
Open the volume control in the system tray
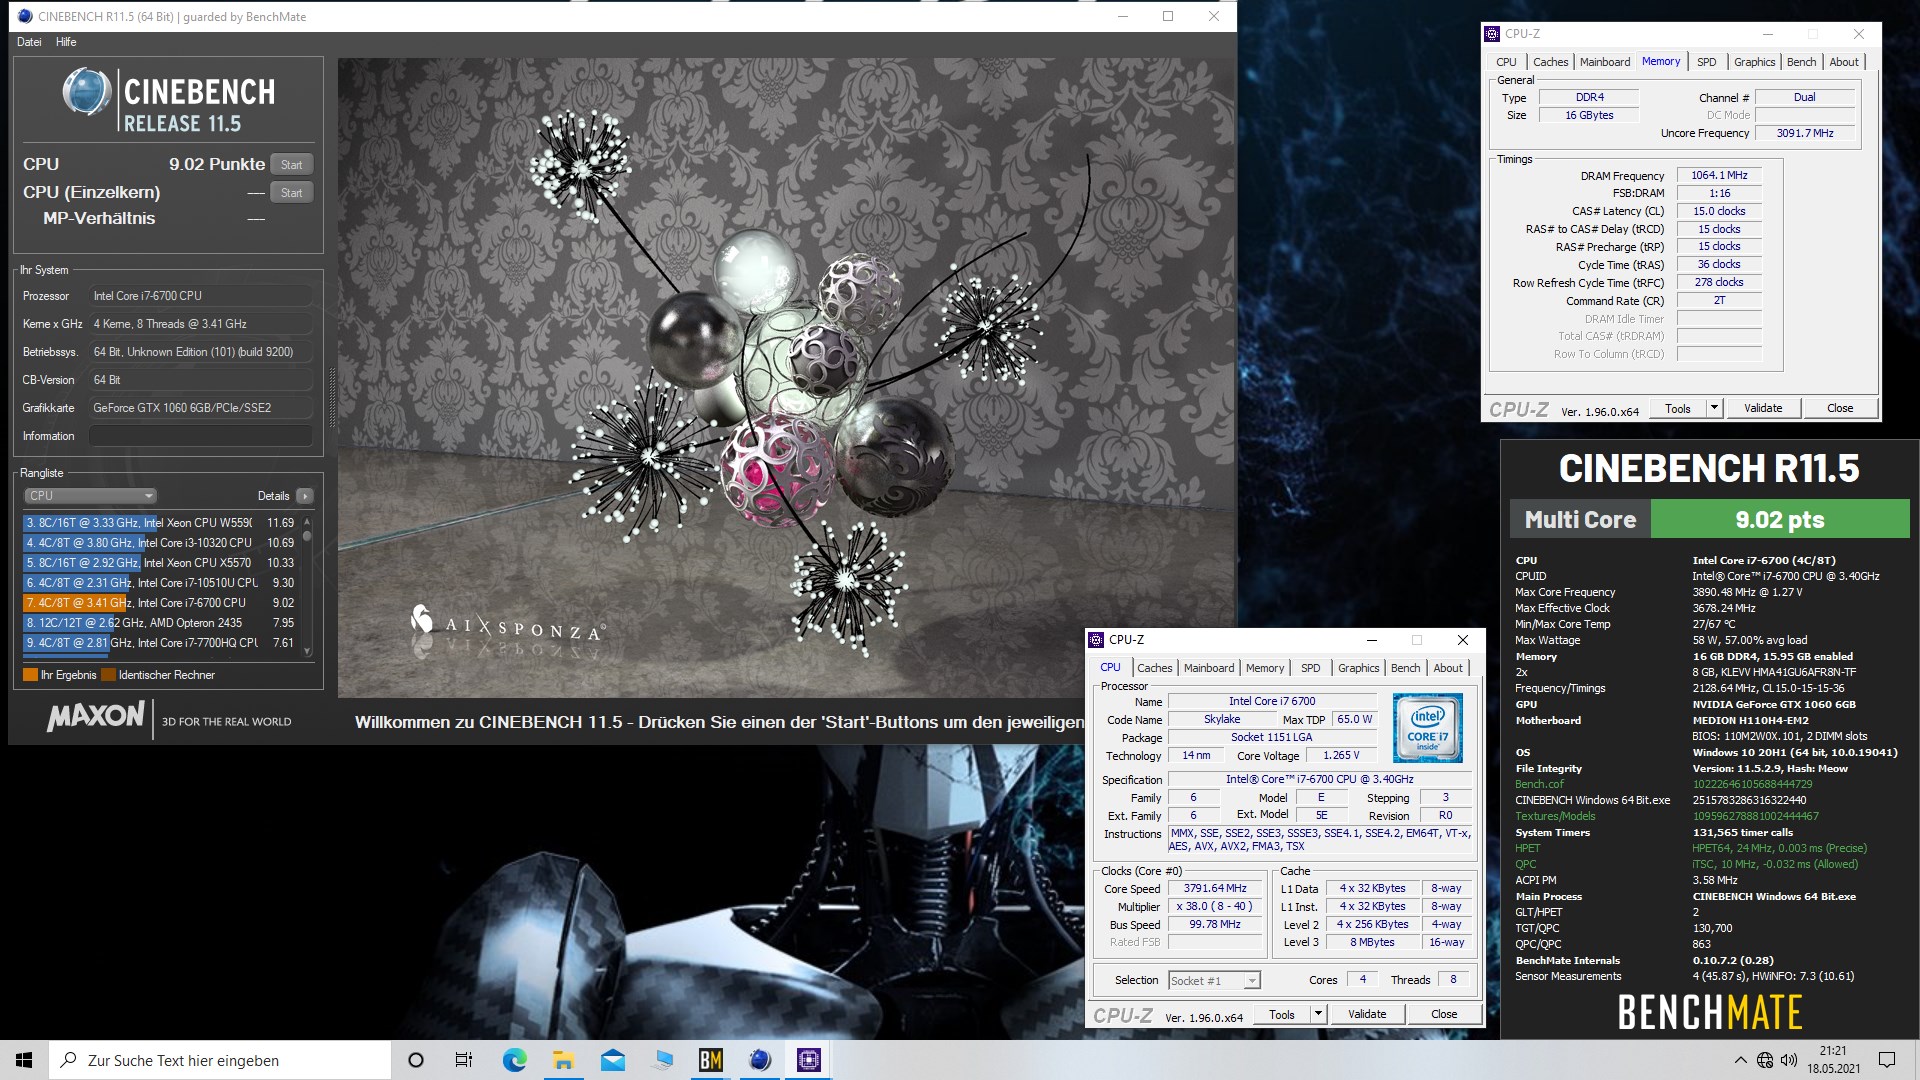tap(1789, 1060)
